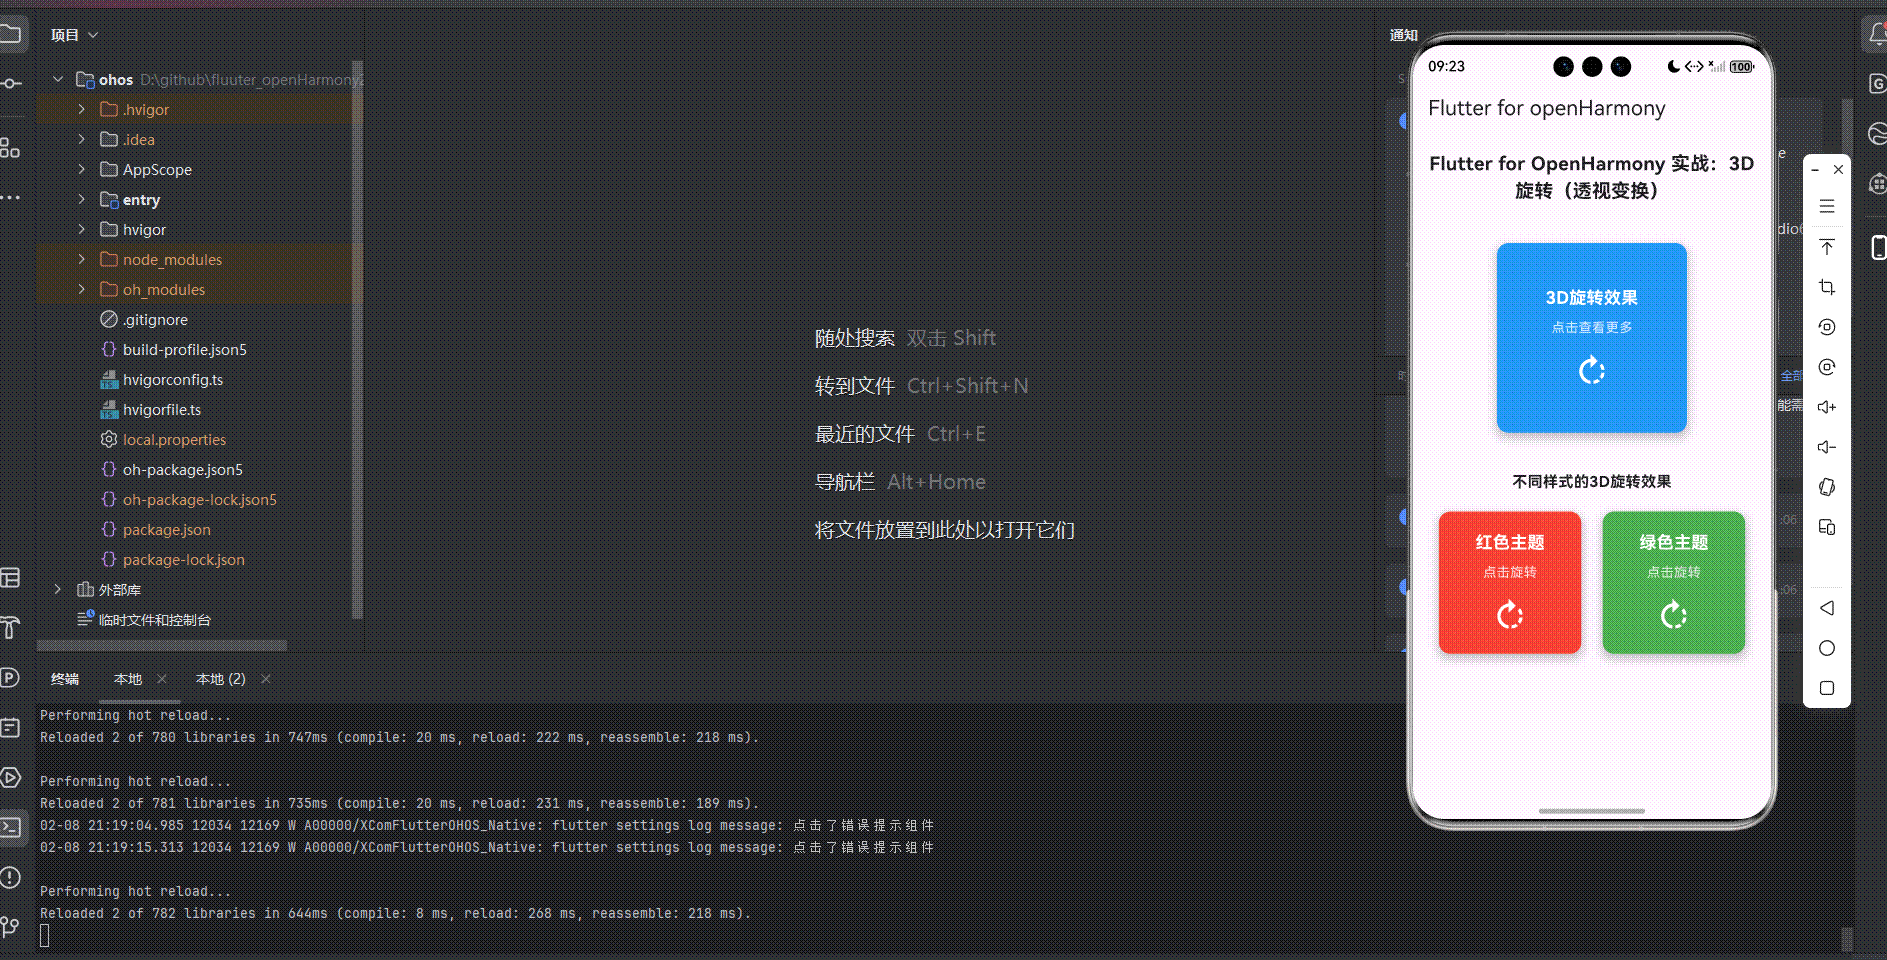Close the 本地 terminal tab
Viewport: 1887px width, 960px height.
point(162,679)
